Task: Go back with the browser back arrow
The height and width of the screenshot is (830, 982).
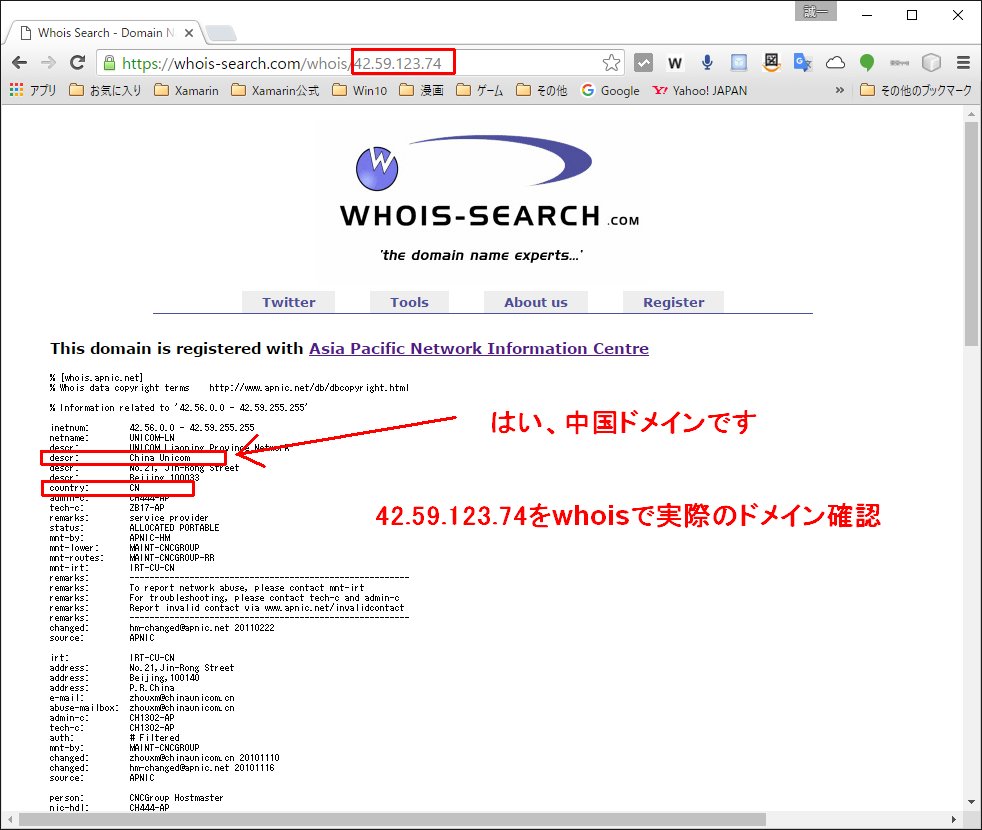Action: click(x=19, y=63)
